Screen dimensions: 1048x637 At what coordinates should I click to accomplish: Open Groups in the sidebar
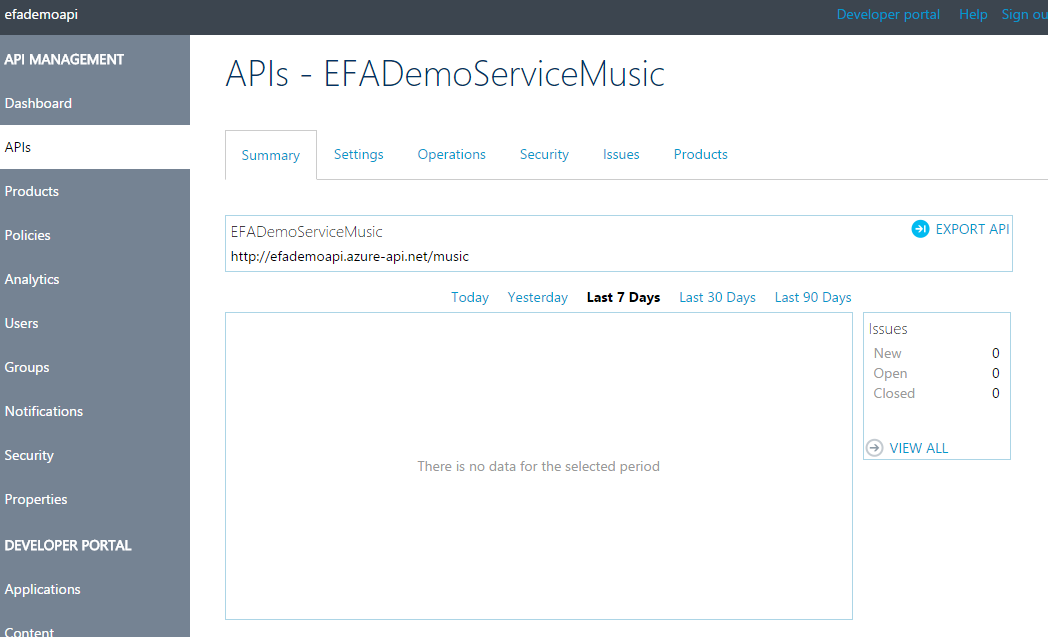pyautogui.click(x=95, y=368)
